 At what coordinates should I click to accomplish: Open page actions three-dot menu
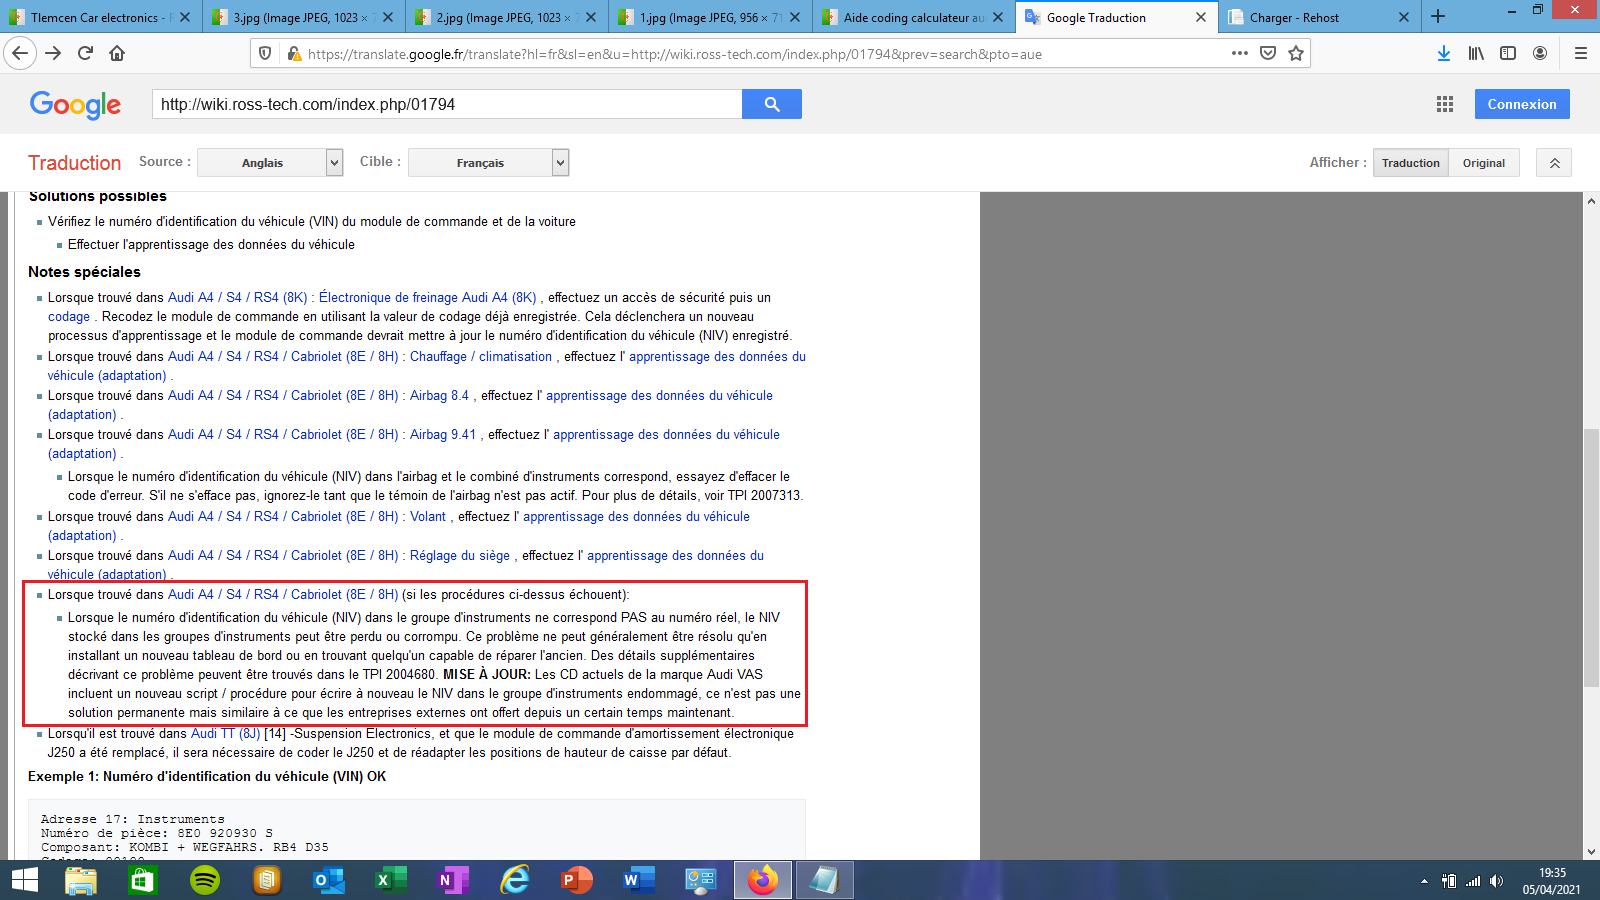[x=1240, y=53]
